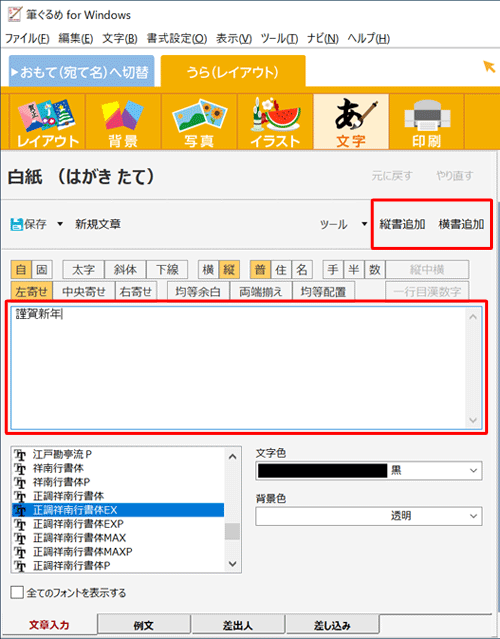The image size is (500, 639).
Task: Align text with 左寄せ
Action: pos(32,291)
